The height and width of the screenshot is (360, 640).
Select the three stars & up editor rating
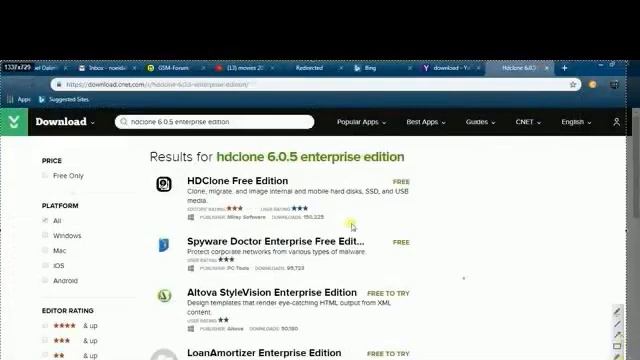(45, 340)
